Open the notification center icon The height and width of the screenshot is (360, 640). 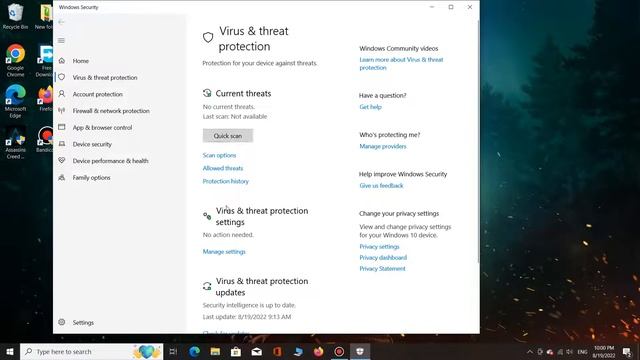tap(627, 351)
